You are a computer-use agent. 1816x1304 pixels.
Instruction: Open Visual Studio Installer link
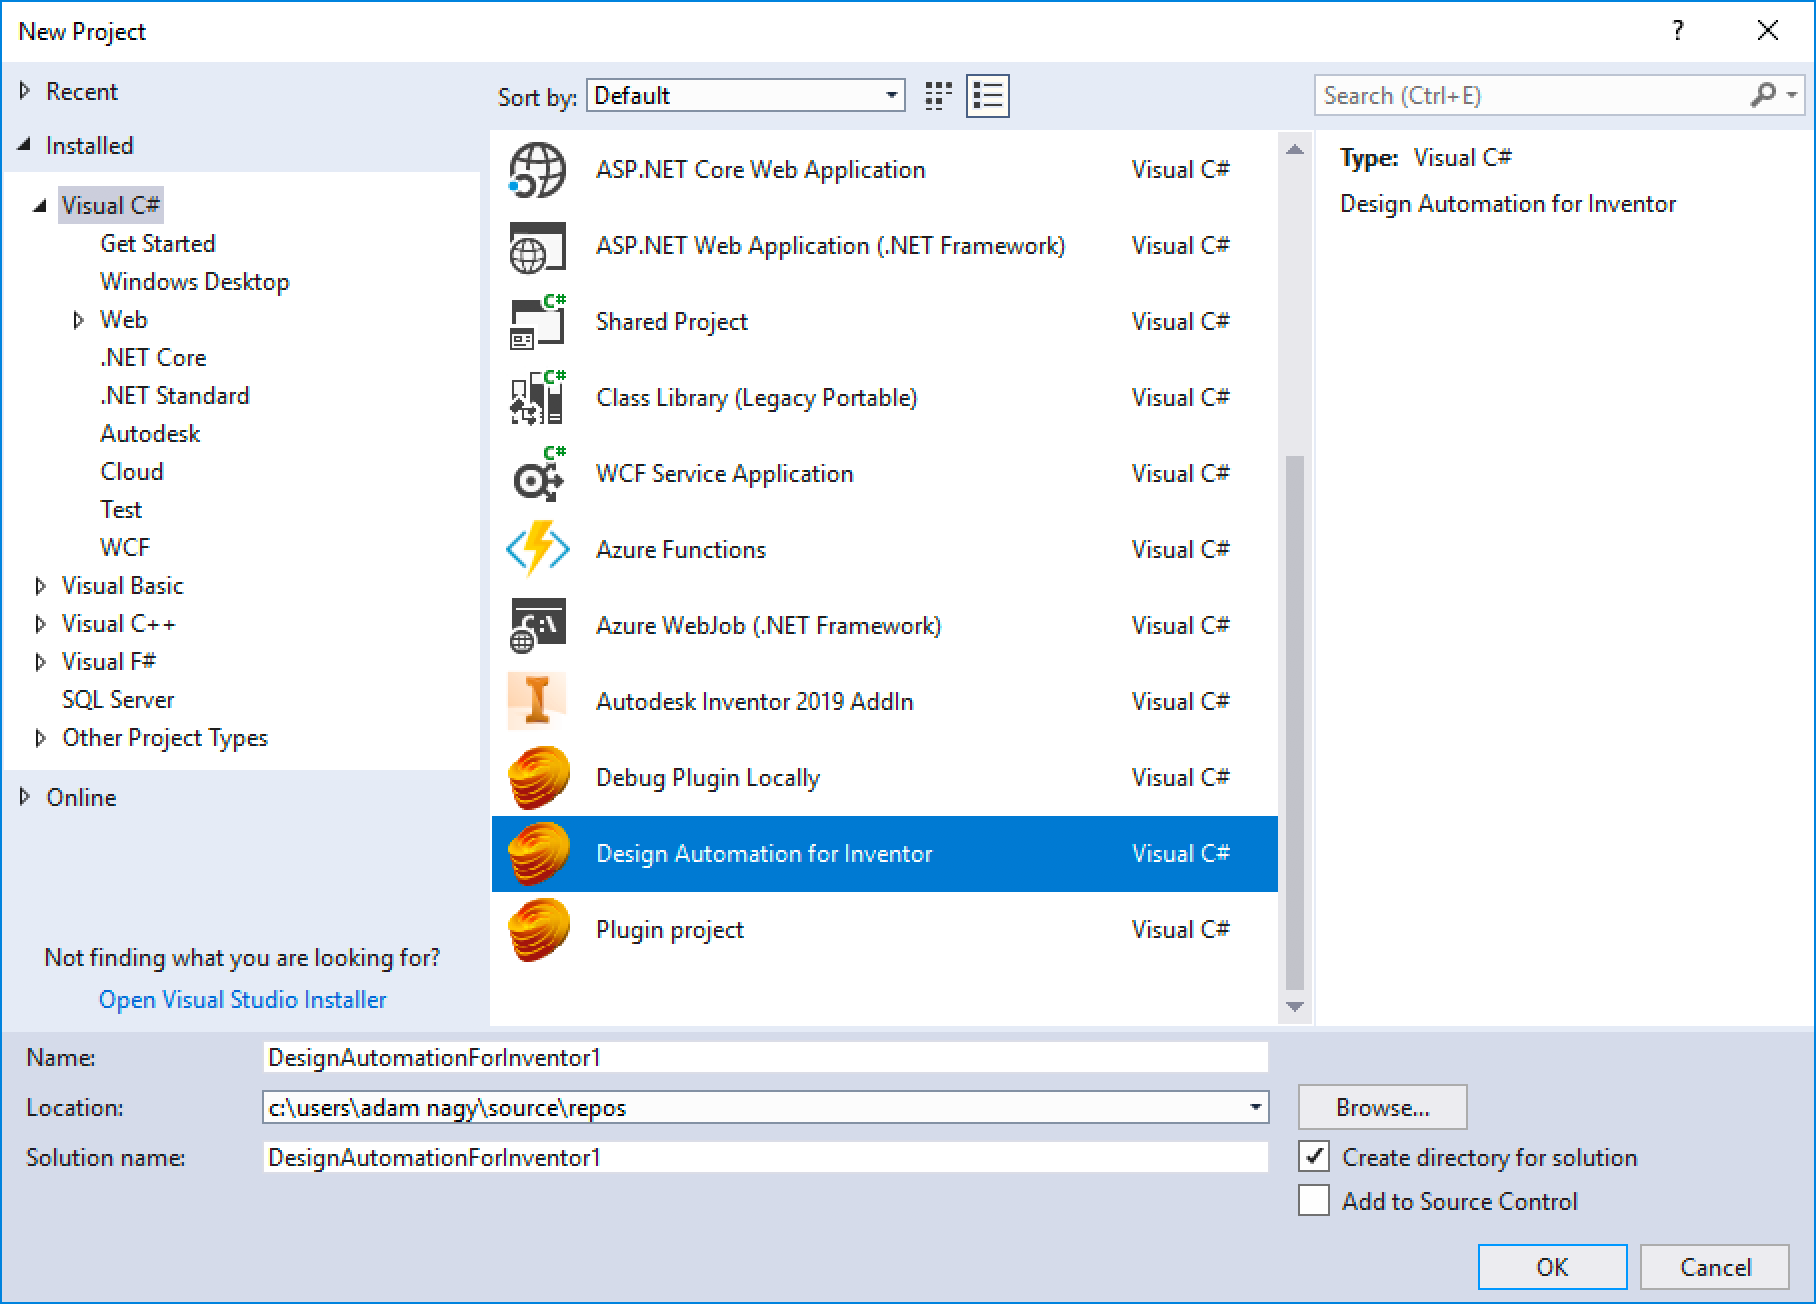coord(242,999)
